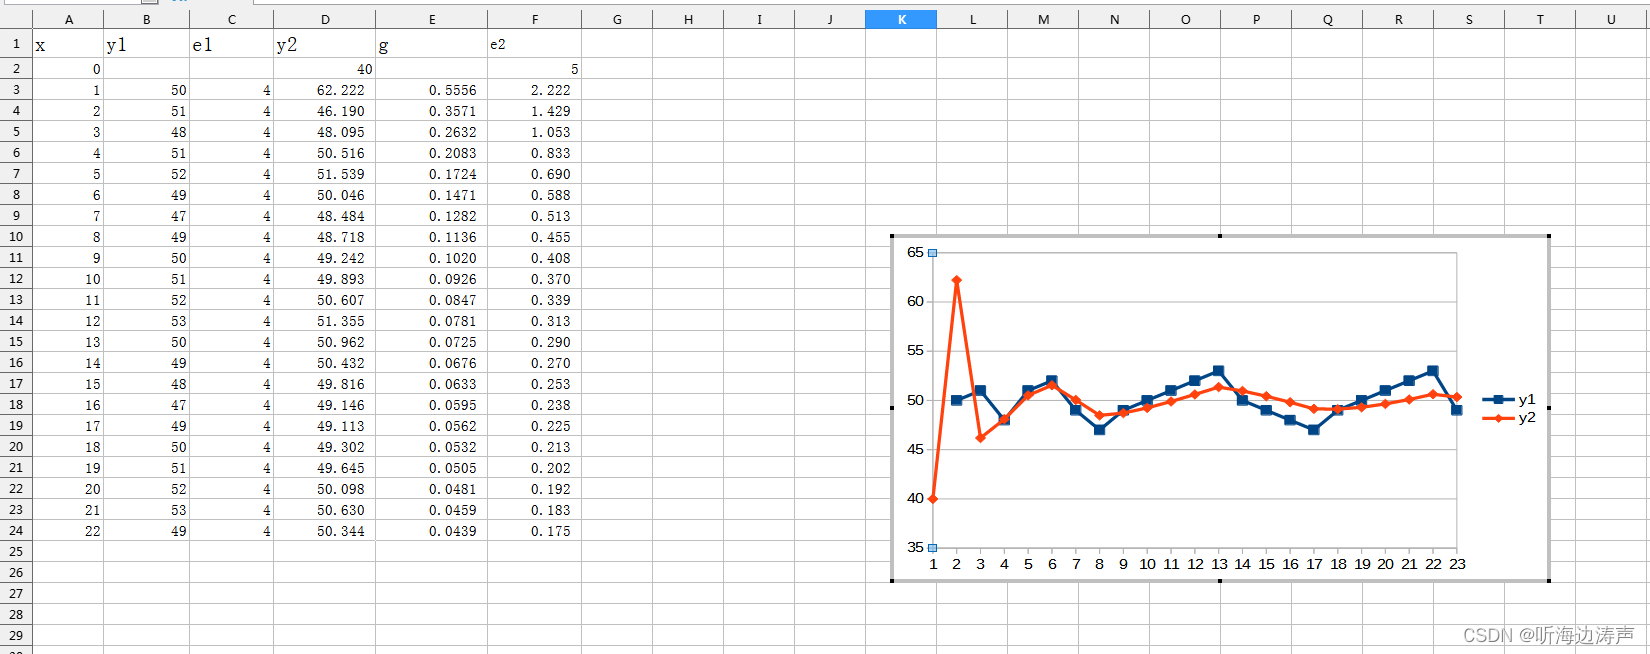
Task: Click the y2 peak data point near 62
Action: (957, 280)
